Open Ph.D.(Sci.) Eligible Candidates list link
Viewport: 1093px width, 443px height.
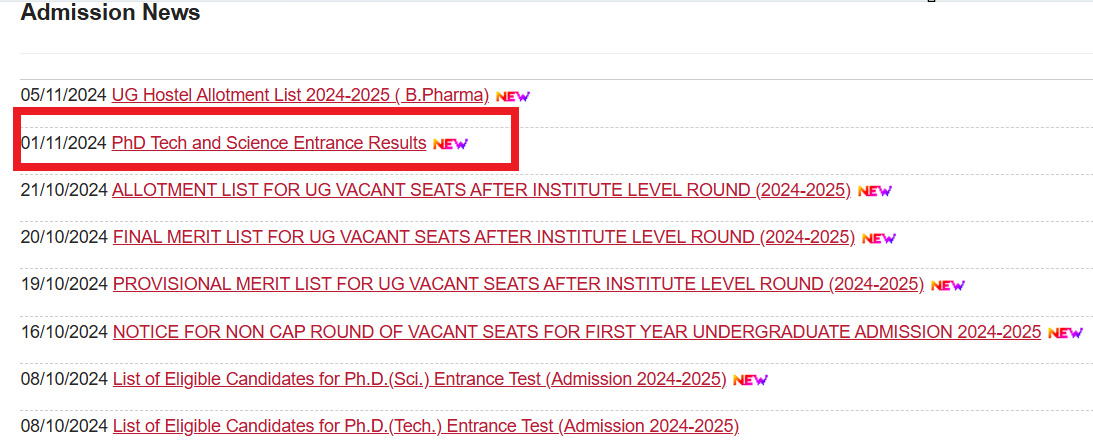(419, 379)
